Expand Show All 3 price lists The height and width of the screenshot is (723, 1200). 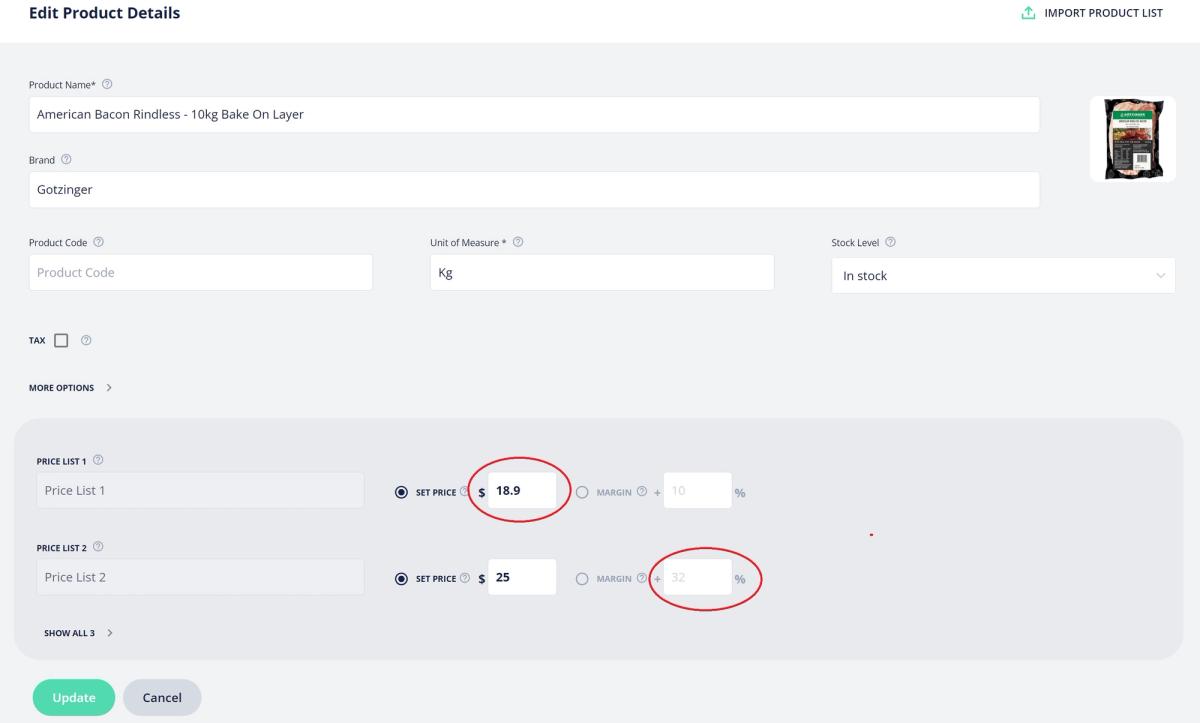click(x=78, y=633)
